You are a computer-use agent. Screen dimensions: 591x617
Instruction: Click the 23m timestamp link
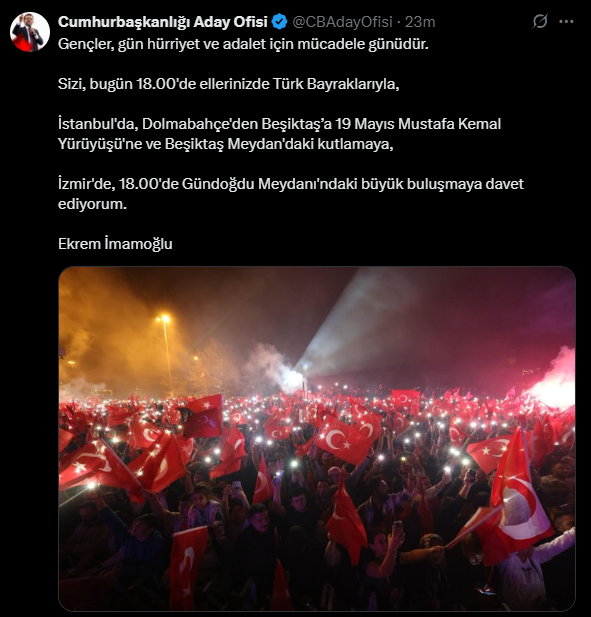tap(420, 22)
